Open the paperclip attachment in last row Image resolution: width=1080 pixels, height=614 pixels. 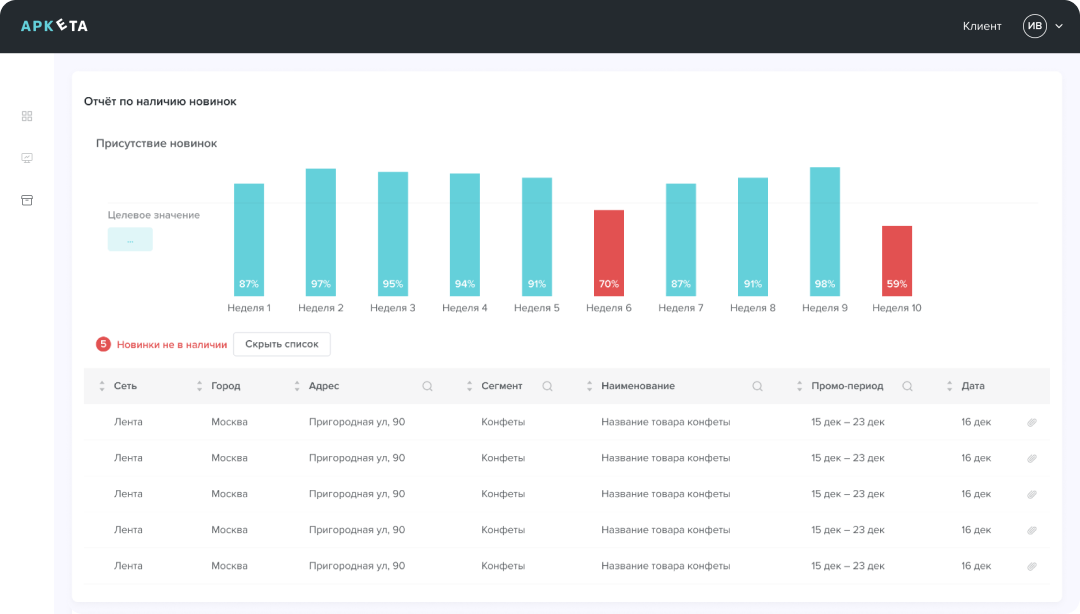[1032, 566]
